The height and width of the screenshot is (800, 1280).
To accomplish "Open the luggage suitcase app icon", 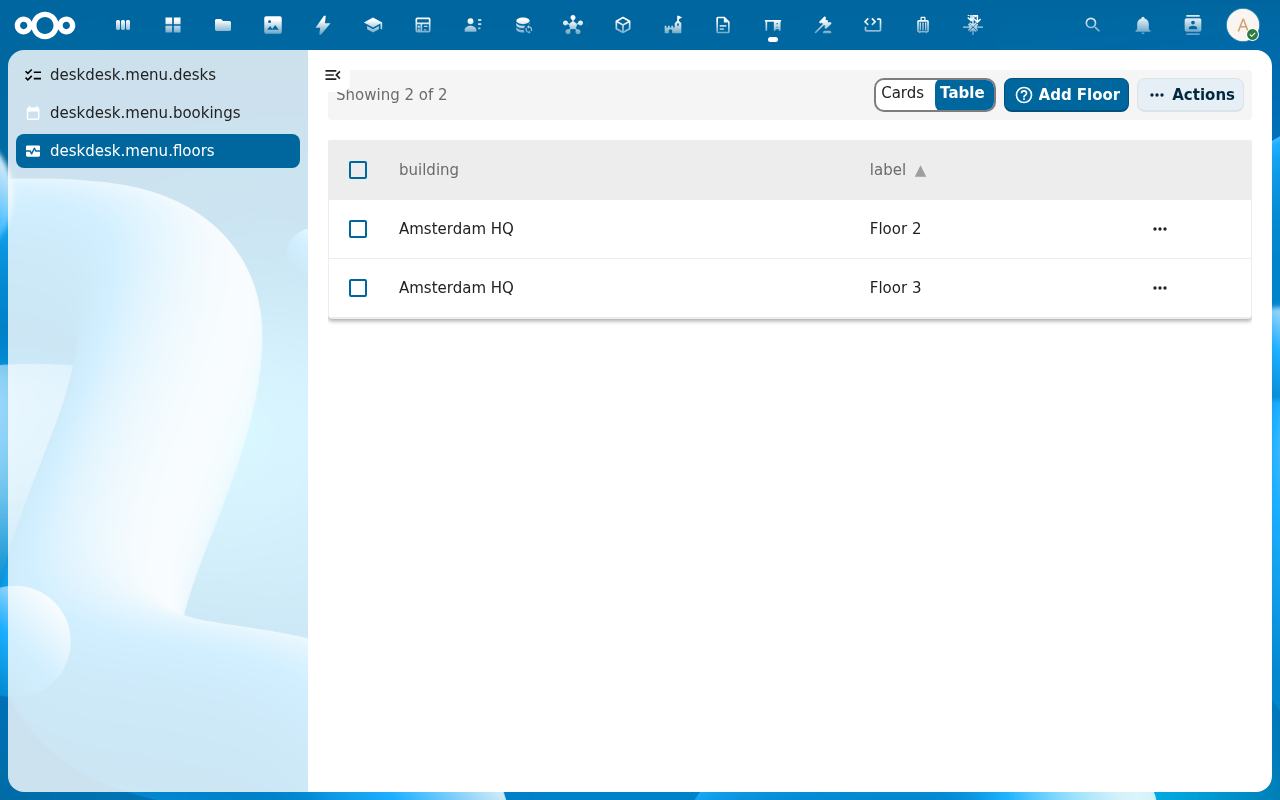I will [x=923, y=25].
